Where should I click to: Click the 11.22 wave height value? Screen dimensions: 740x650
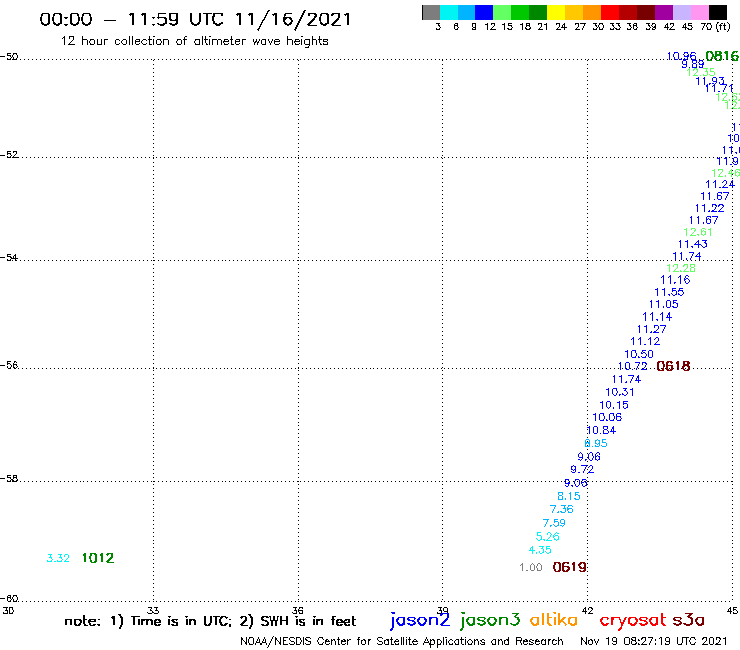[x=709, y=208]
